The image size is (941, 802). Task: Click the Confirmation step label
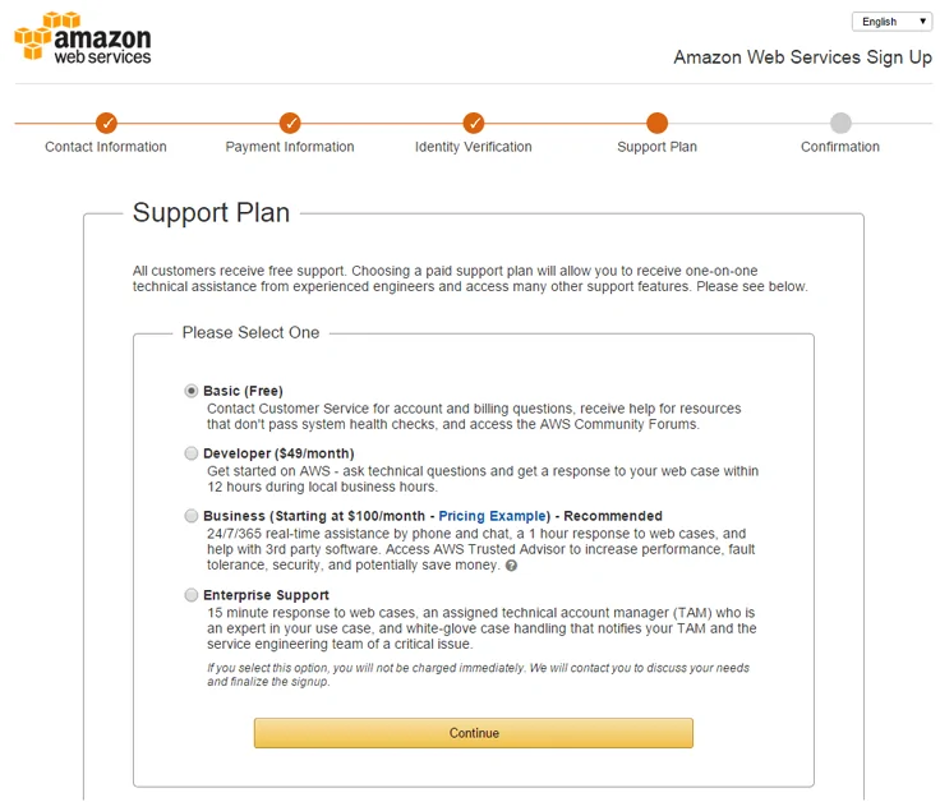840,147
